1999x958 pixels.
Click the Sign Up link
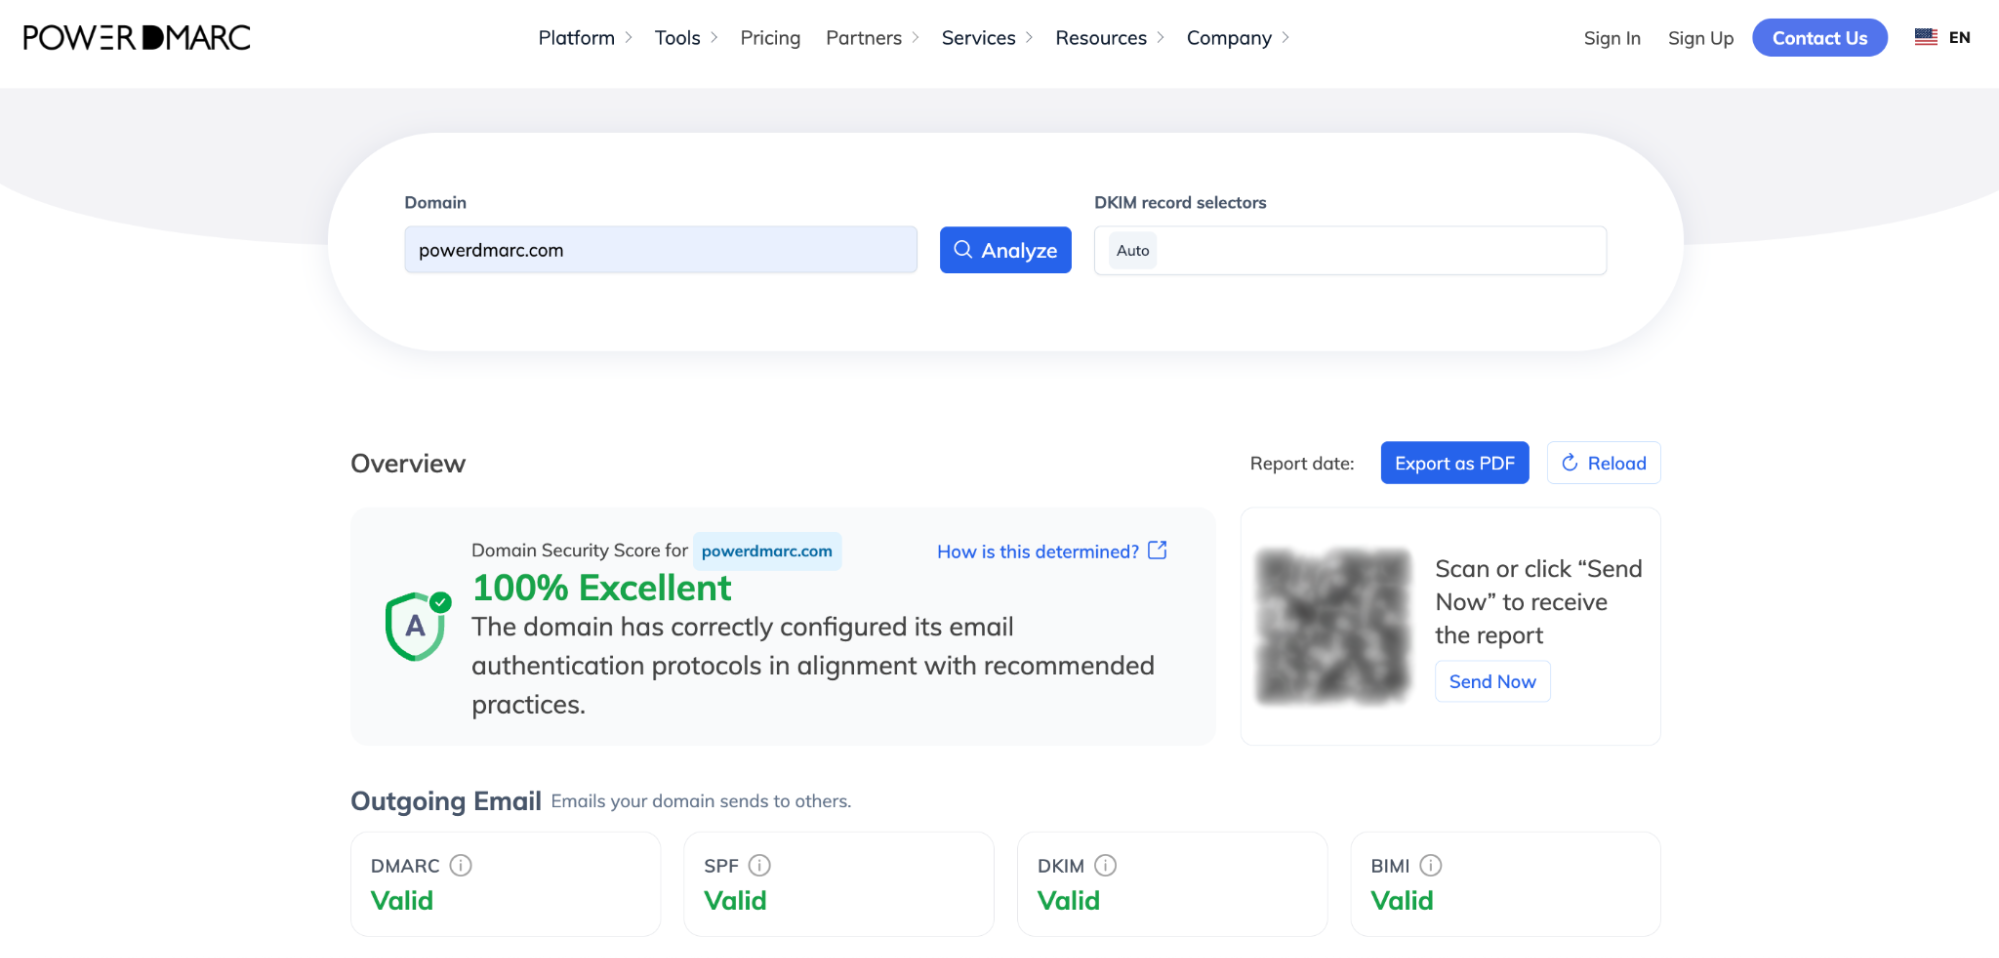(1700, 38)
